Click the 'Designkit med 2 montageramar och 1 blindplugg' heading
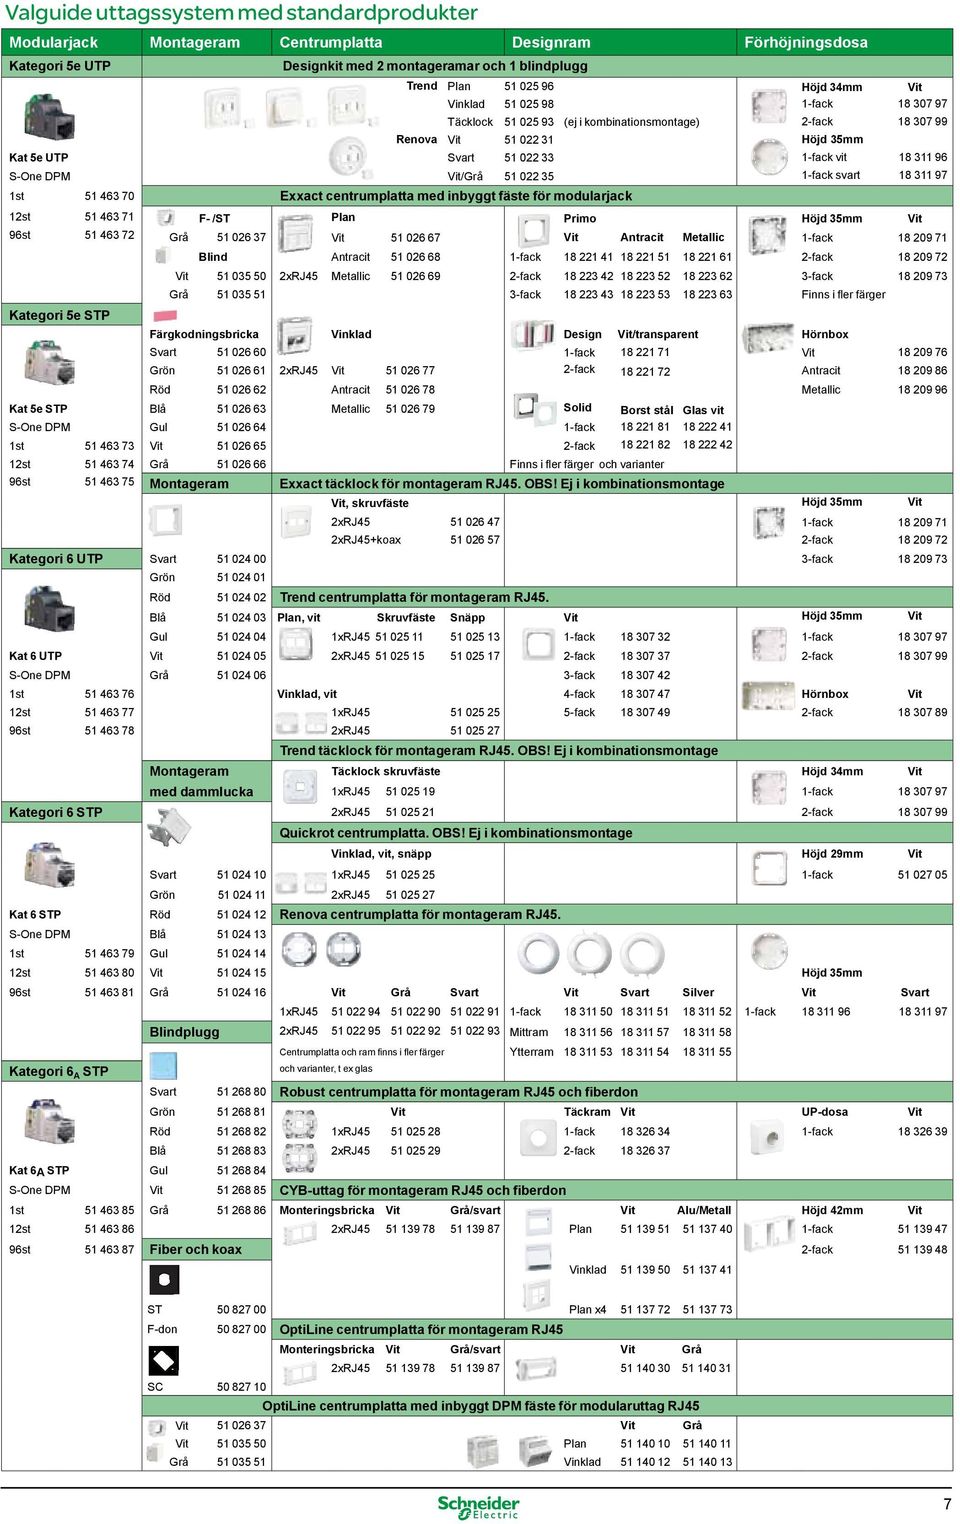This screenshot has height=1524, width=960. [x=435, y=66]
